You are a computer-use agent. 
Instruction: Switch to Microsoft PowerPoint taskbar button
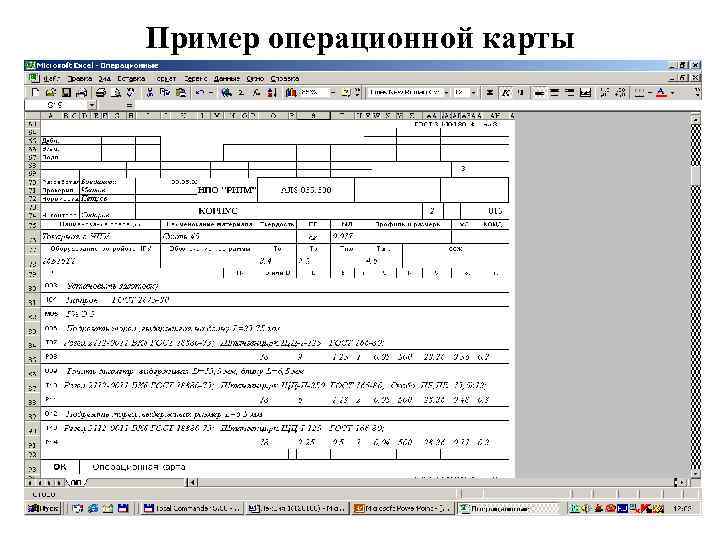(403, 508)
